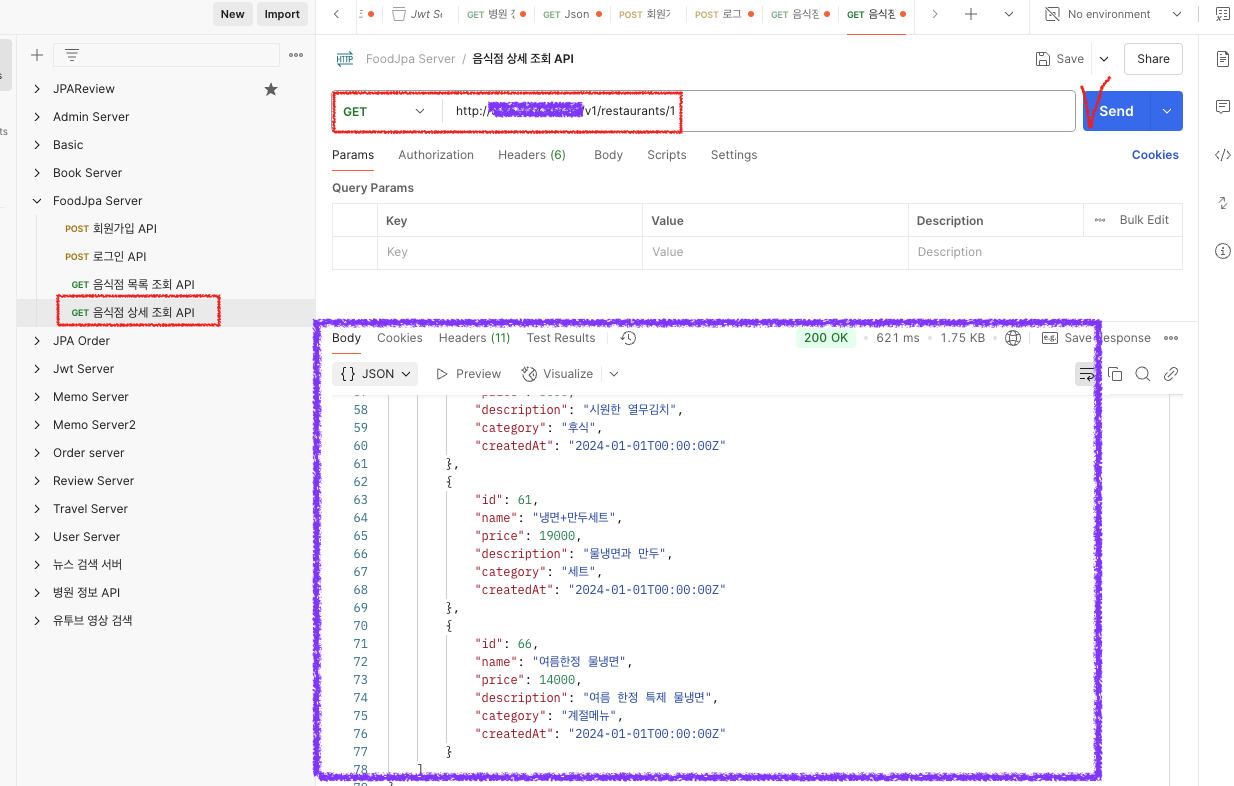Screen dimensions: 1234x786
Task: Expand the JPA Order collection
Action: 37,341
